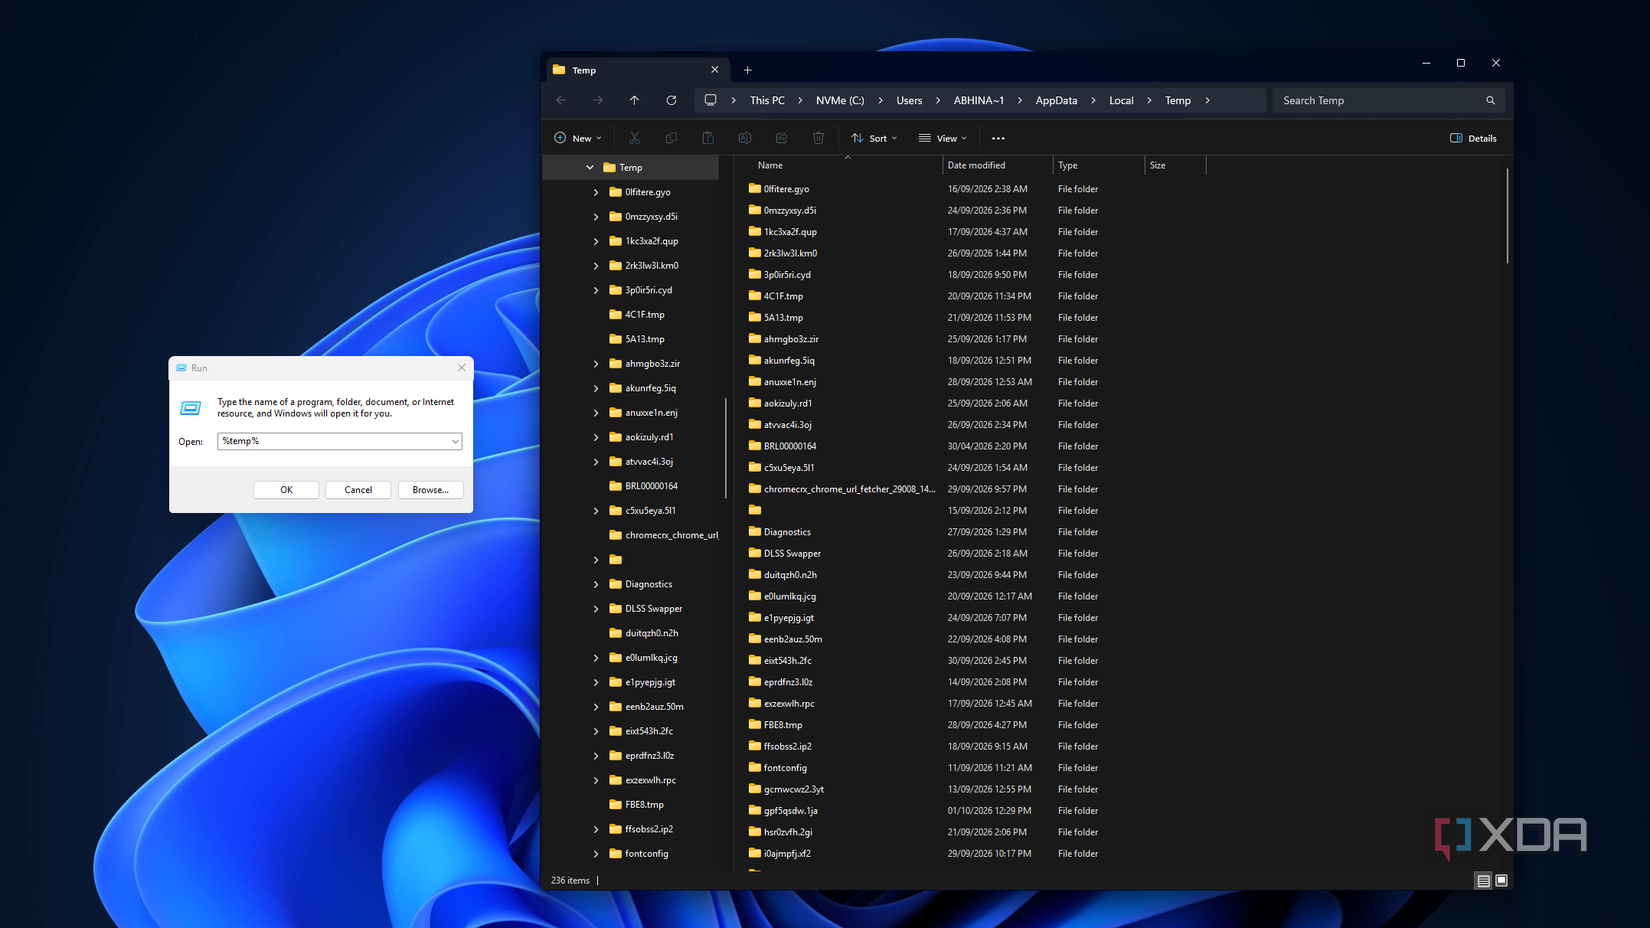1650x928 pixels.
Task: Click the PC icon in address bar
Action: coord(710,100)
